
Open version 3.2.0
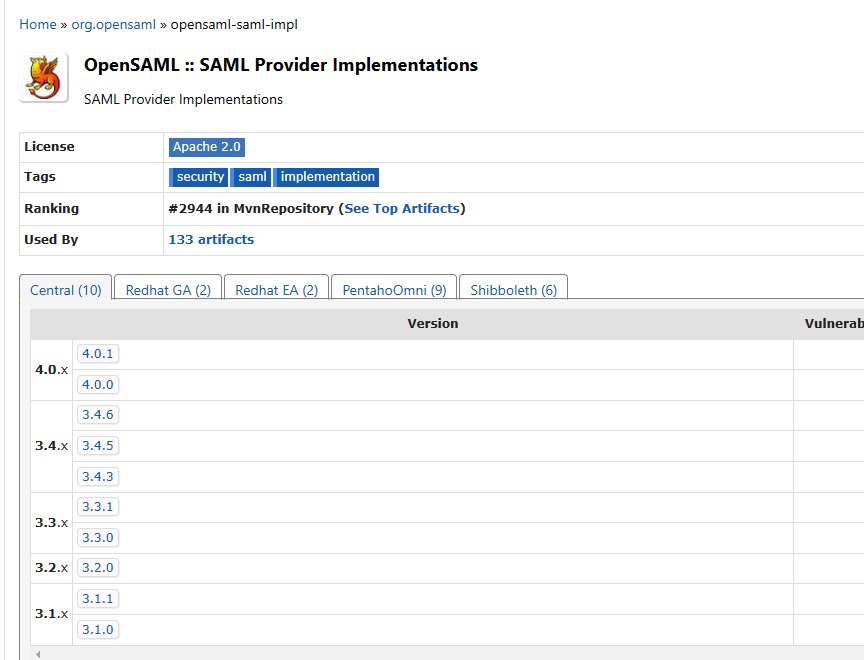click(98, 568)
